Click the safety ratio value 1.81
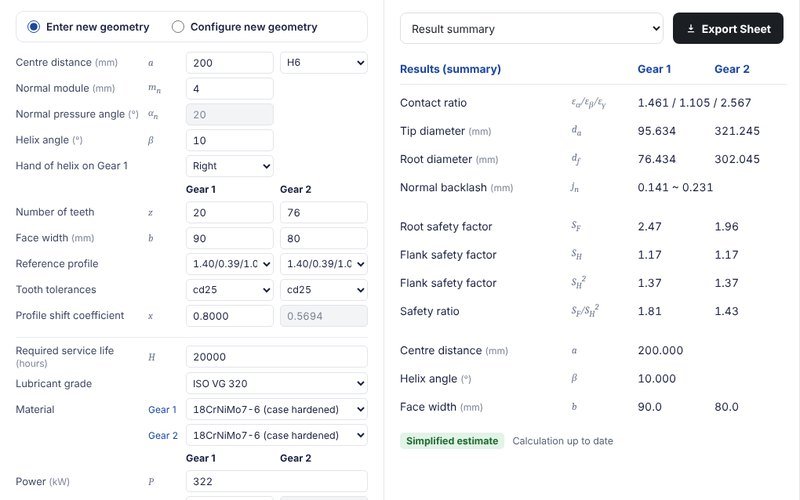800x500 pixels. (649, 311)
